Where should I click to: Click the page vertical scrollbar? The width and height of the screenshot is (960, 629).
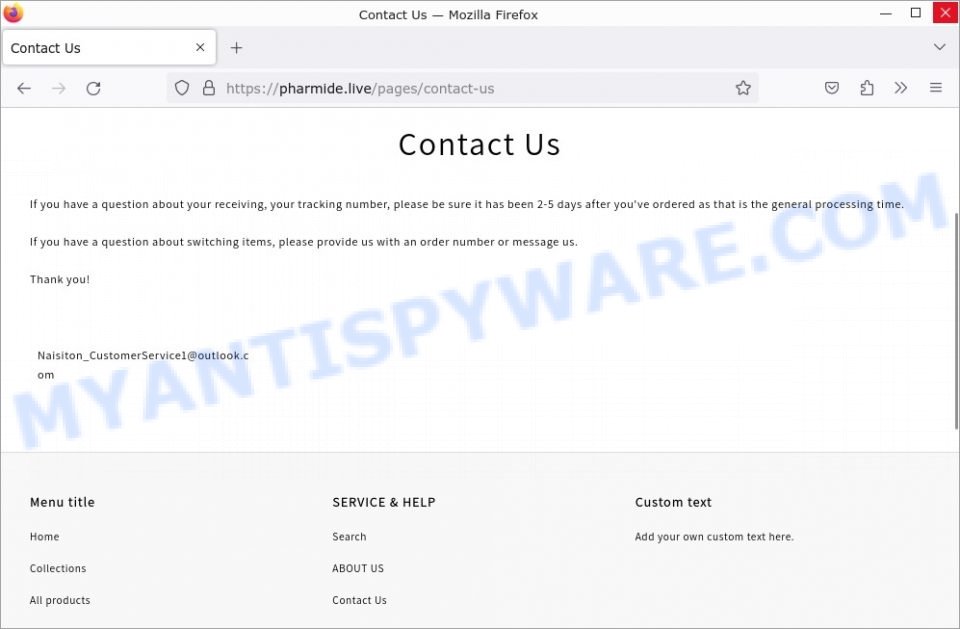pyautogui.click(x=956, y=321)
